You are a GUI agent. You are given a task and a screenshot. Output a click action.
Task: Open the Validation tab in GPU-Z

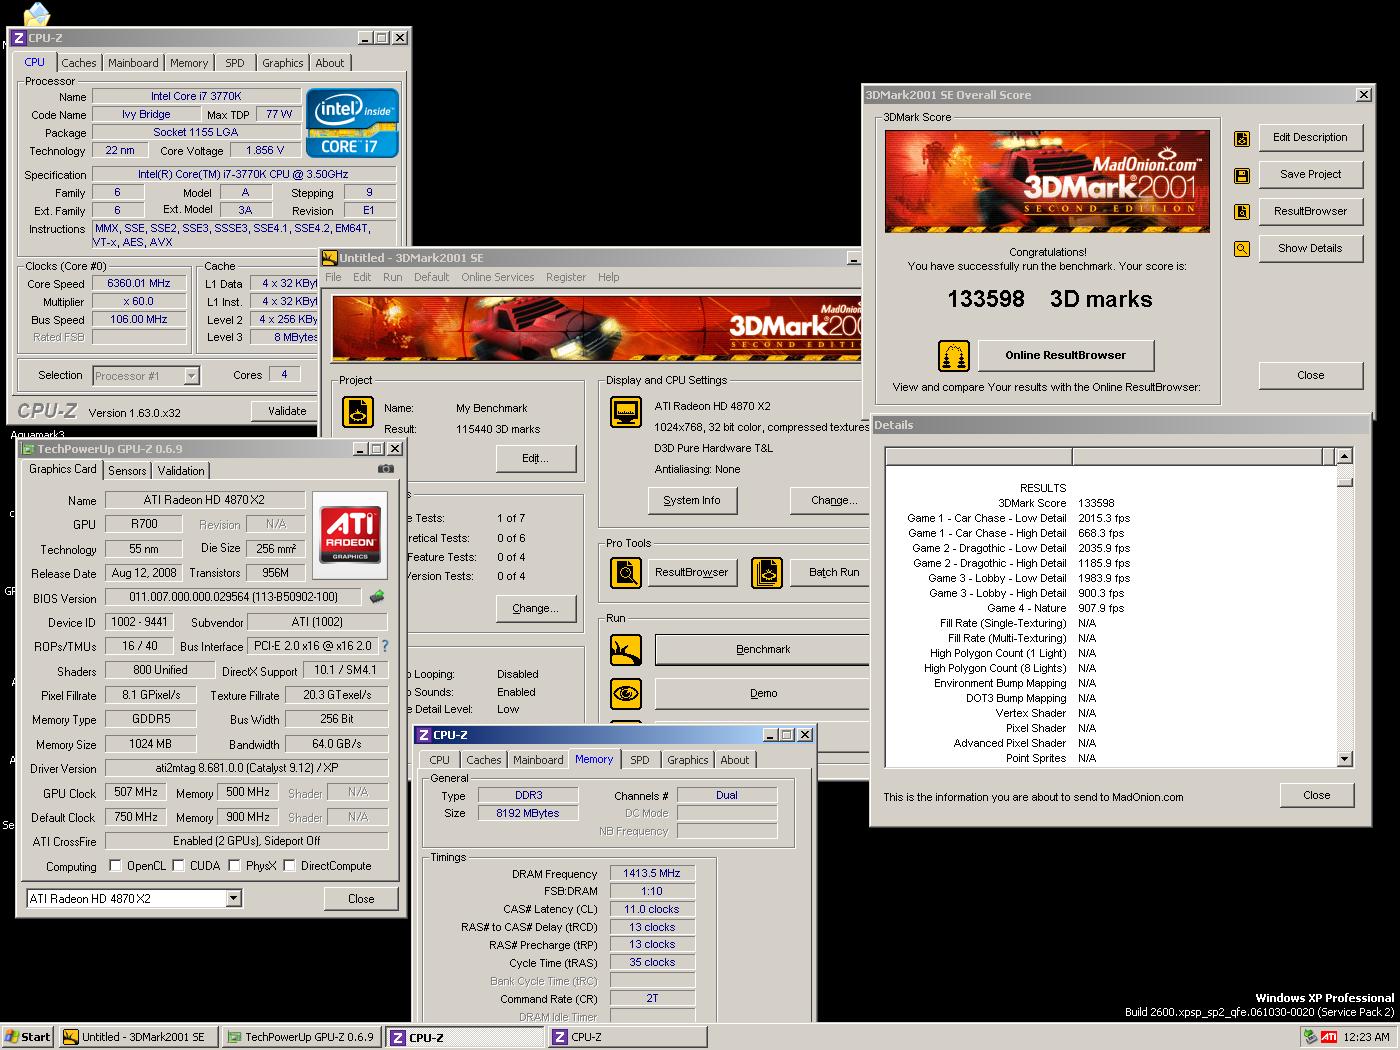click(x=181, y=471)
